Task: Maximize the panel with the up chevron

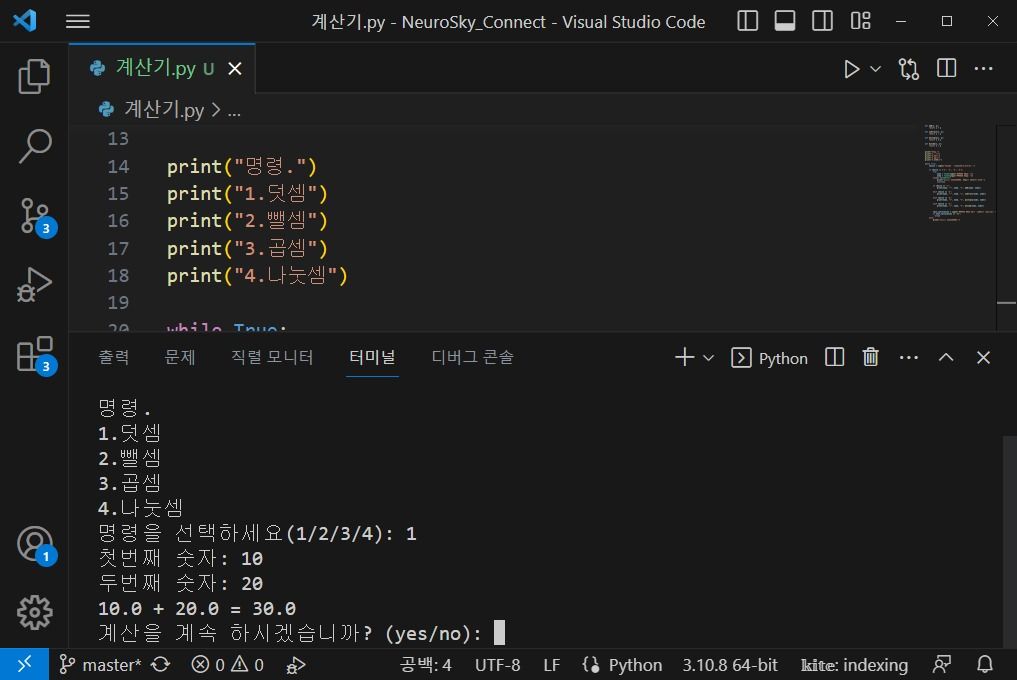Action: point(946,357)
